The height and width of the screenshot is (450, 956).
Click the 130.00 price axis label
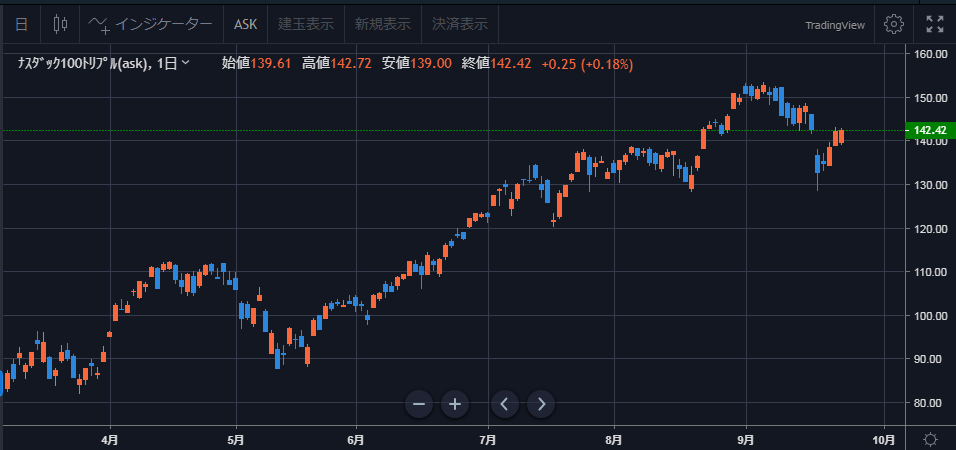tap(930, 185)
